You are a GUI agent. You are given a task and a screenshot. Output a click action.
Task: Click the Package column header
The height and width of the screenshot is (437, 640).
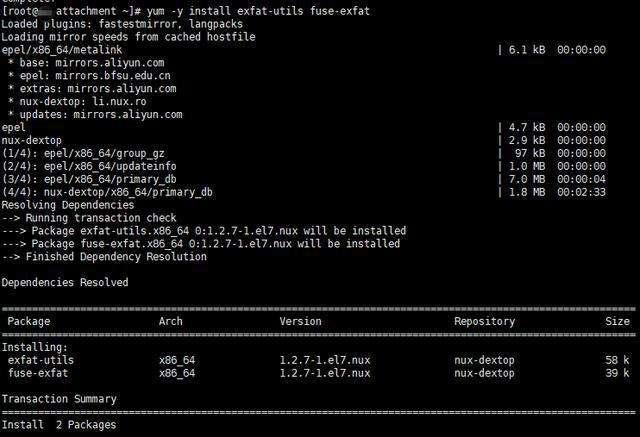29,322
